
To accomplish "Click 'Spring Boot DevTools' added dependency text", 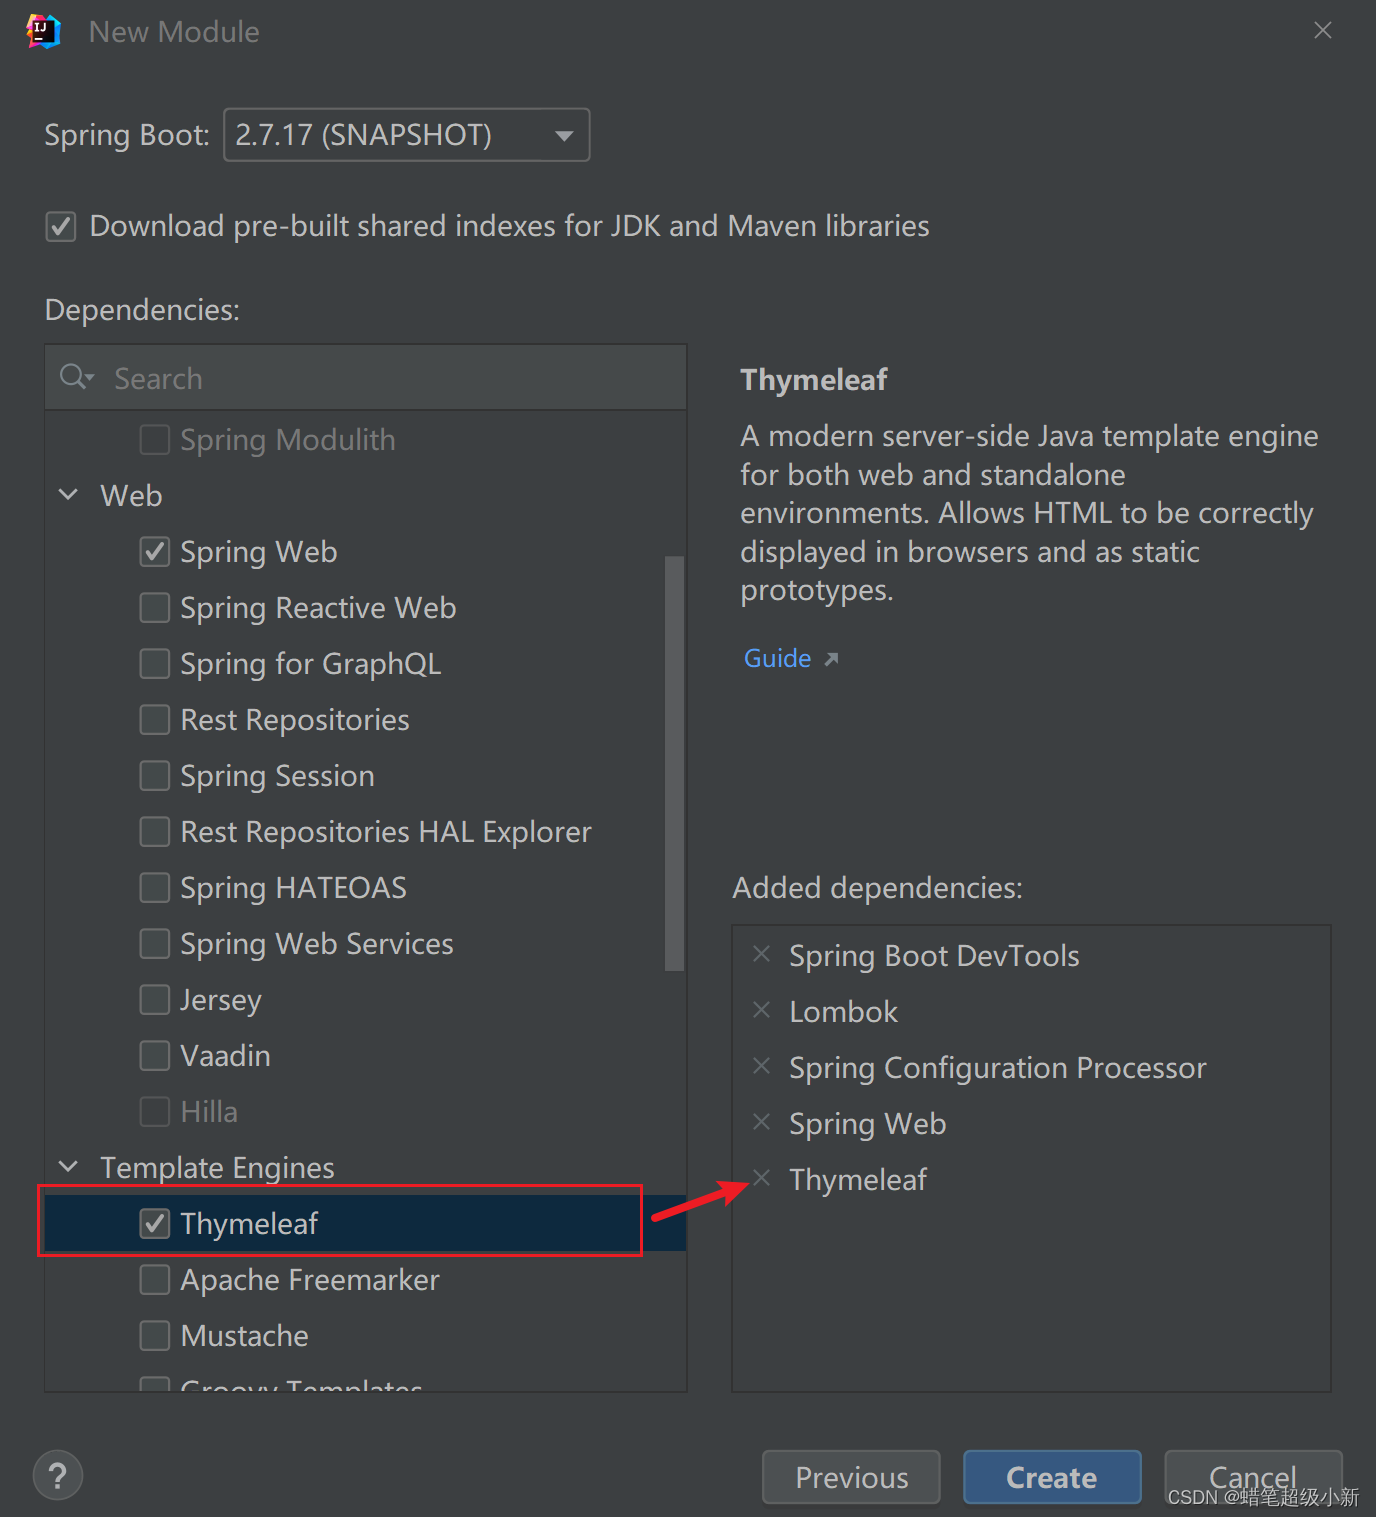I will tap(934, 956).
